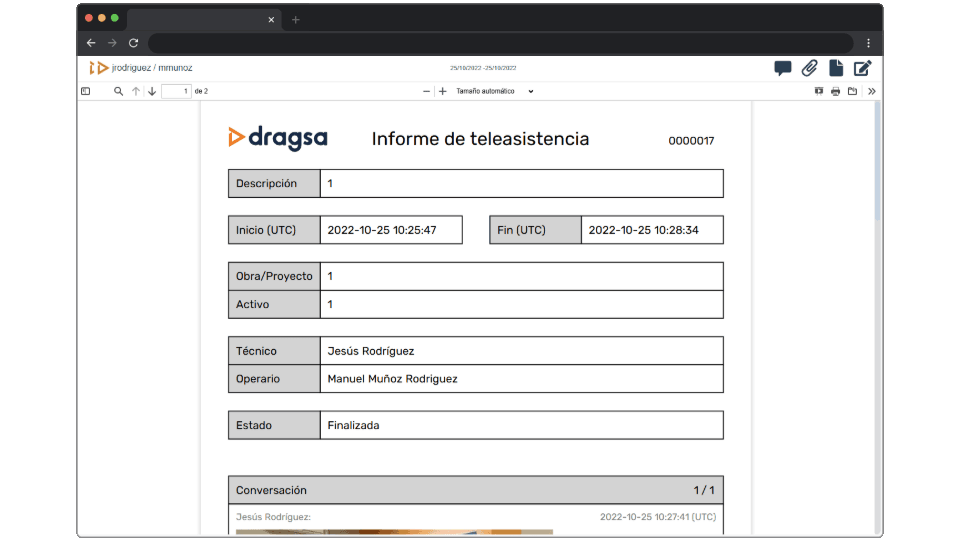Open browser three-dot menu
Screen dimensions: 960x540
868,43
